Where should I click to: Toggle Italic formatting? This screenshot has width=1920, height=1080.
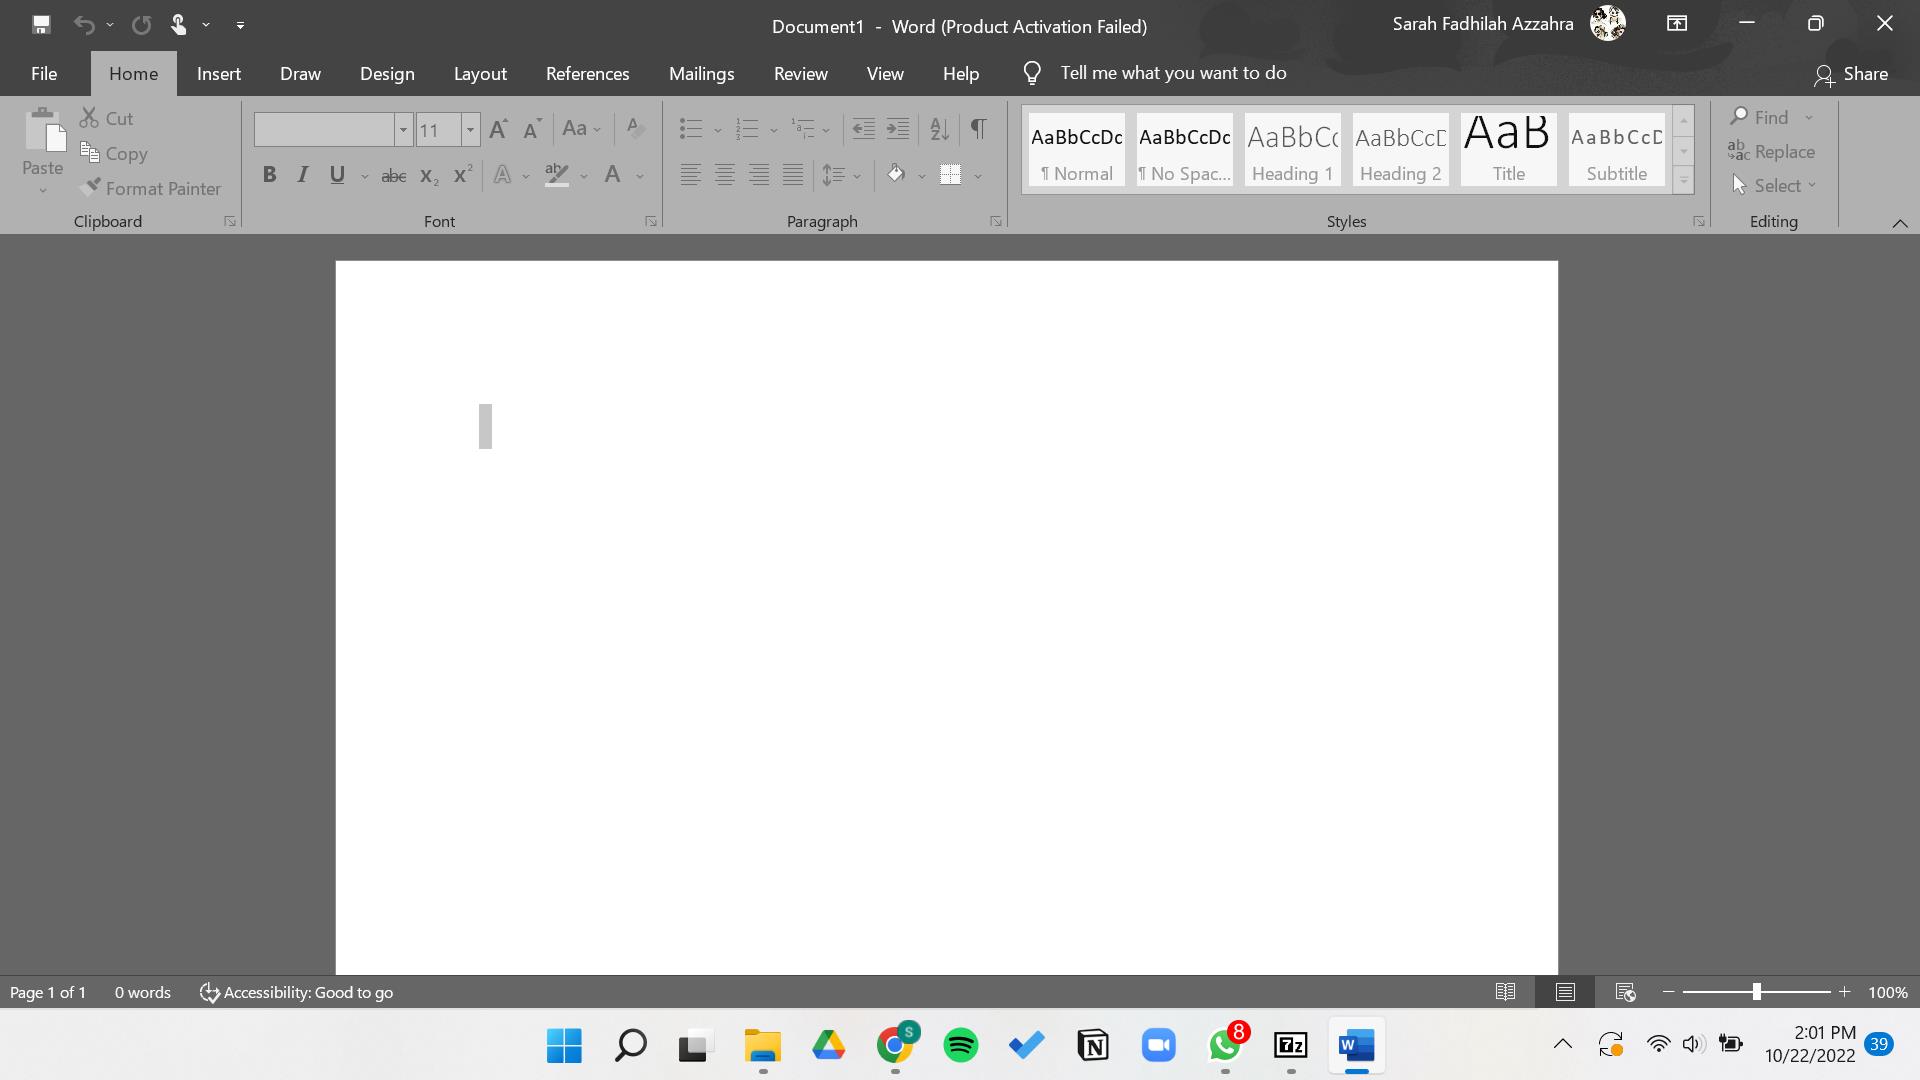tap(303, 175)
